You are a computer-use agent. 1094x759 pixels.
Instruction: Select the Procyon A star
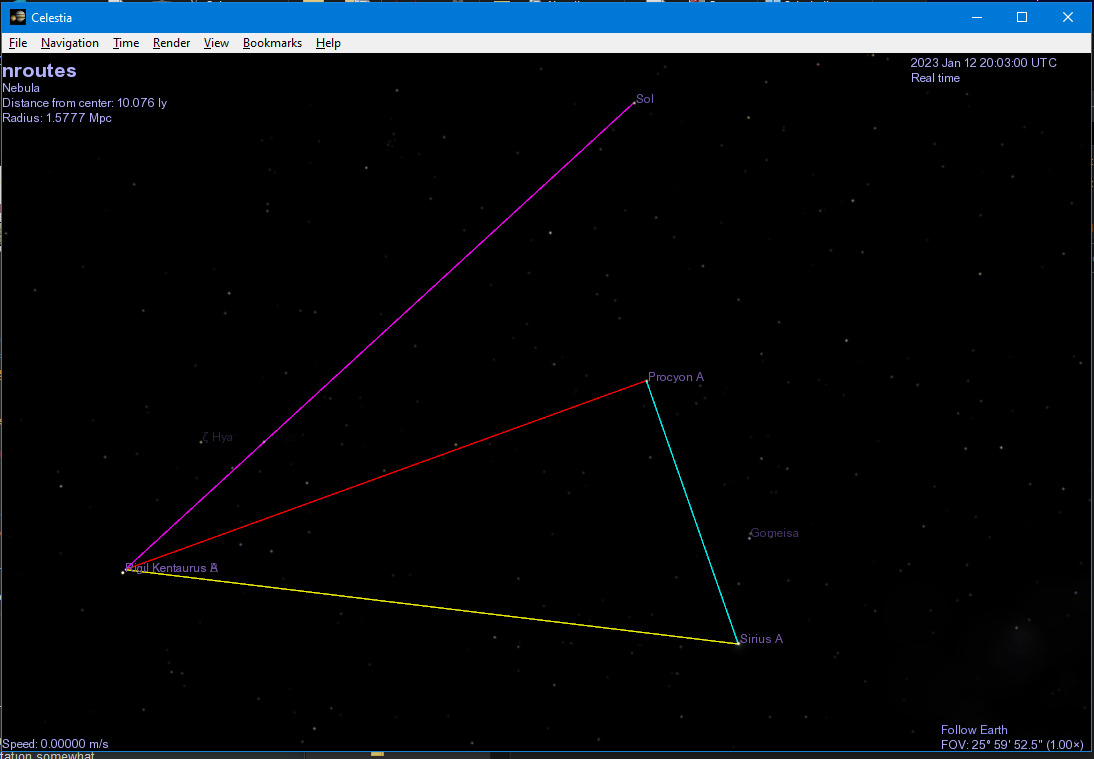647,381
